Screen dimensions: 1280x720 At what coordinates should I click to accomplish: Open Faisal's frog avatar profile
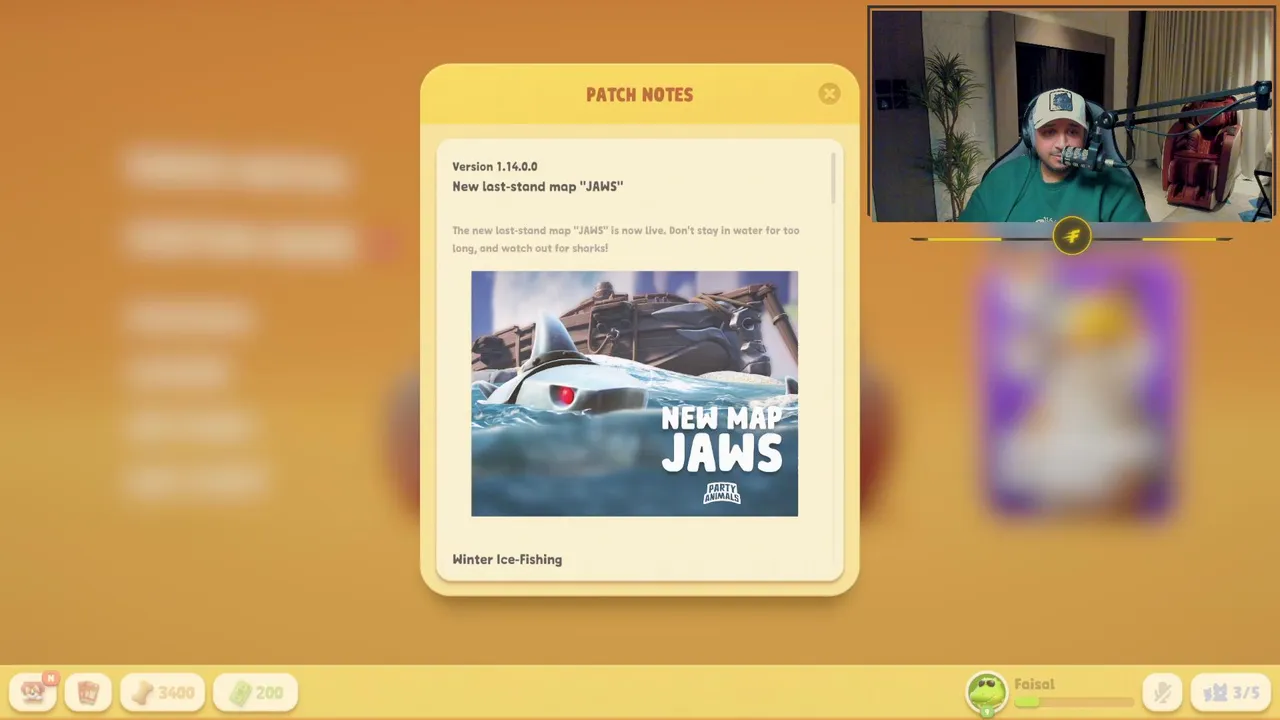(987, 693)
